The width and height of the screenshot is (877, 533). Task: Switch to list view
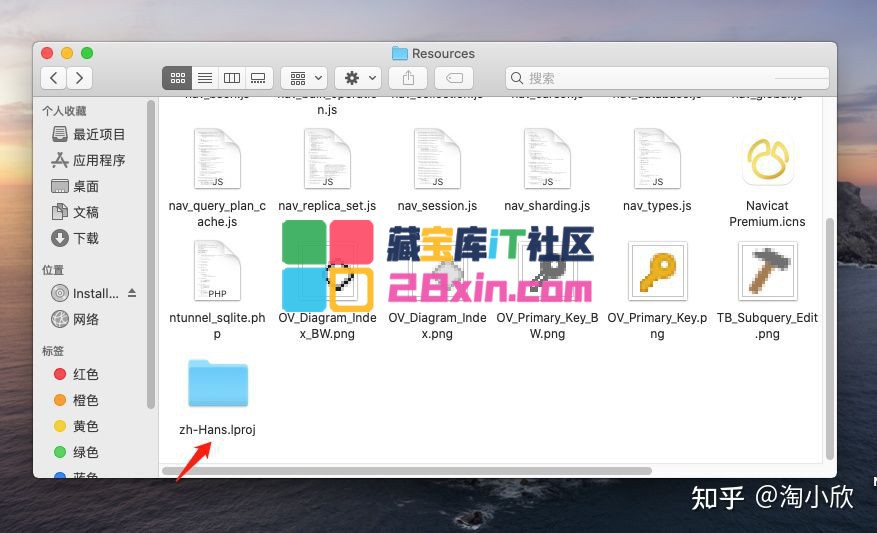(x=205, y=78)
